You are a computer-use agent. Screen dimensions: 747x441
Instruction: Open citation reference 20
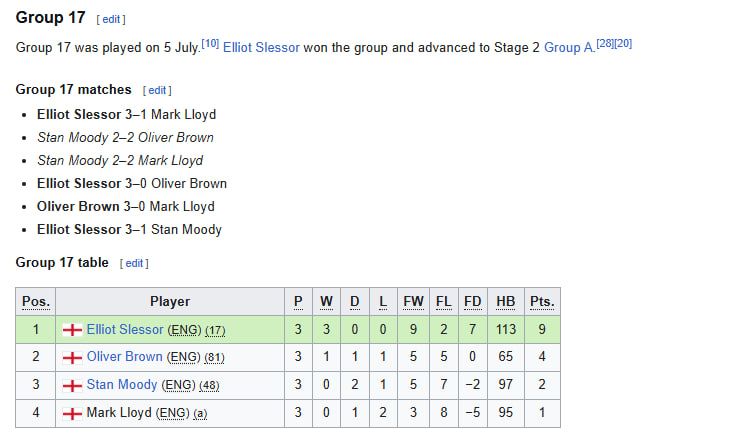tap(623, 44)
